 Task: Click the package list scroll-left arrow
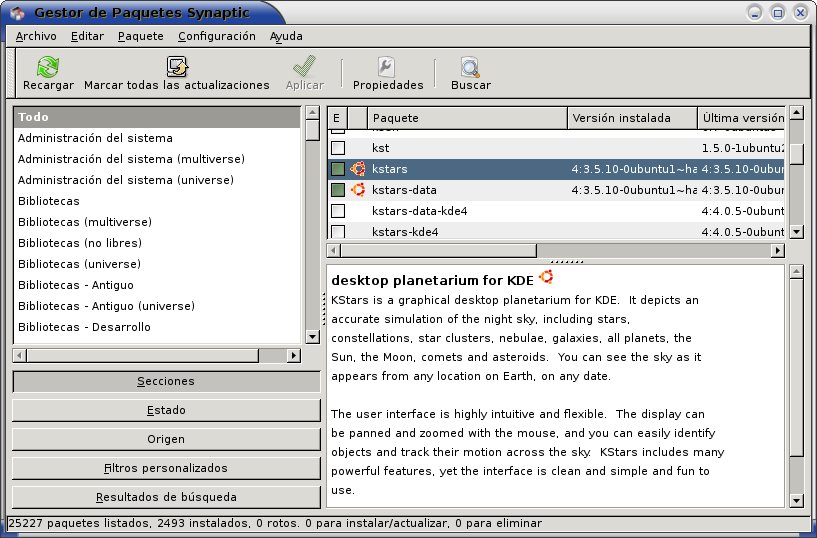[x=333, y=251]
